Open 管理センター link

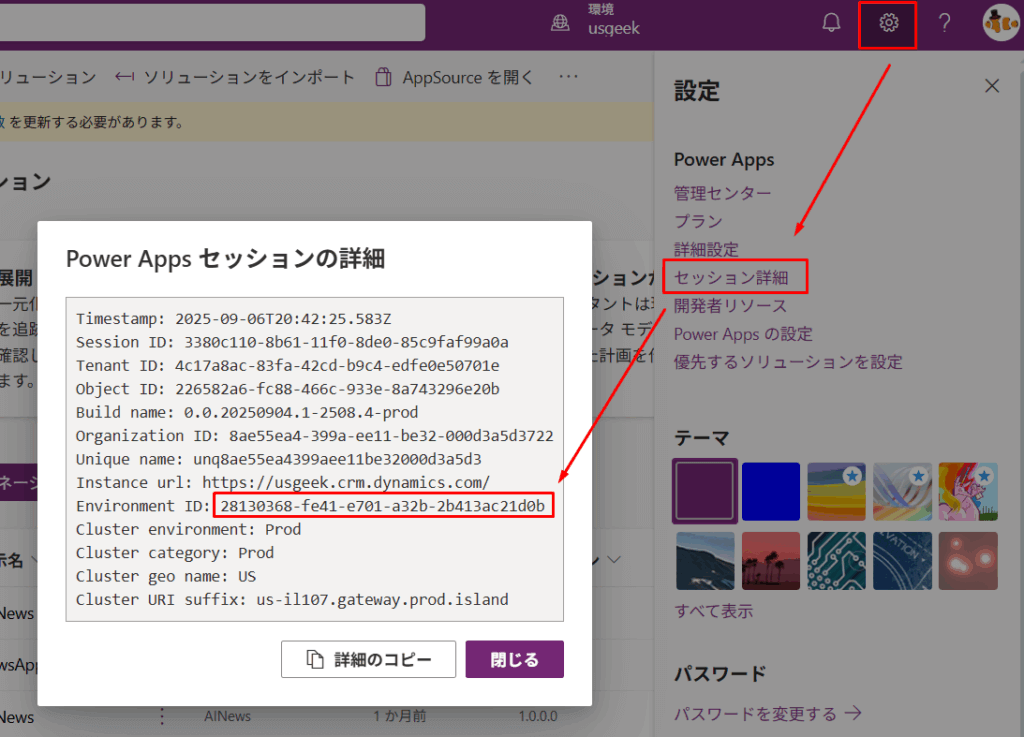click(x=722, y=193)
